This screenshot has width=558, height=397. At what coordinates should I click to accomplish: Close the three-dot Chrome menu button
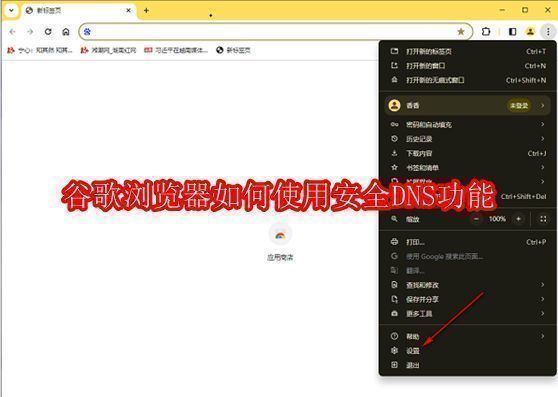click(x=548, y=32)
